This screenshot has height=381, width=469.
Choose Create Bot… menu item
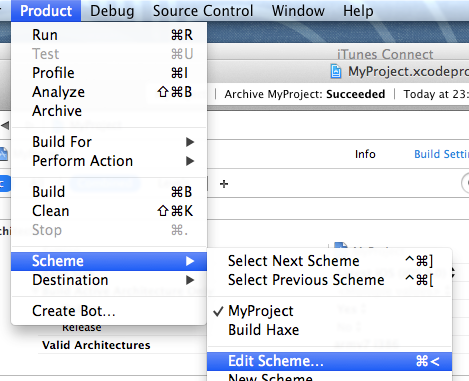click(109, 311)
